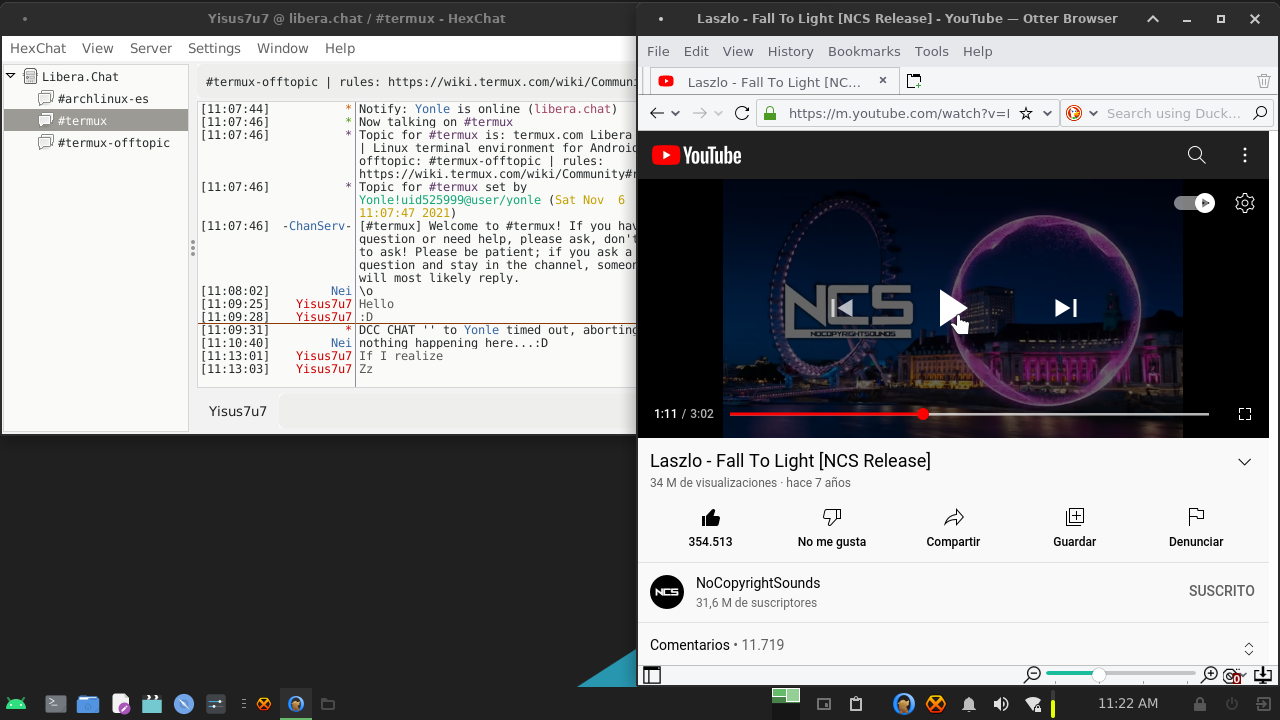The image size is (1280, 720).
Task: Expand the Comentarios section
Action: click(x=953, y=646)
